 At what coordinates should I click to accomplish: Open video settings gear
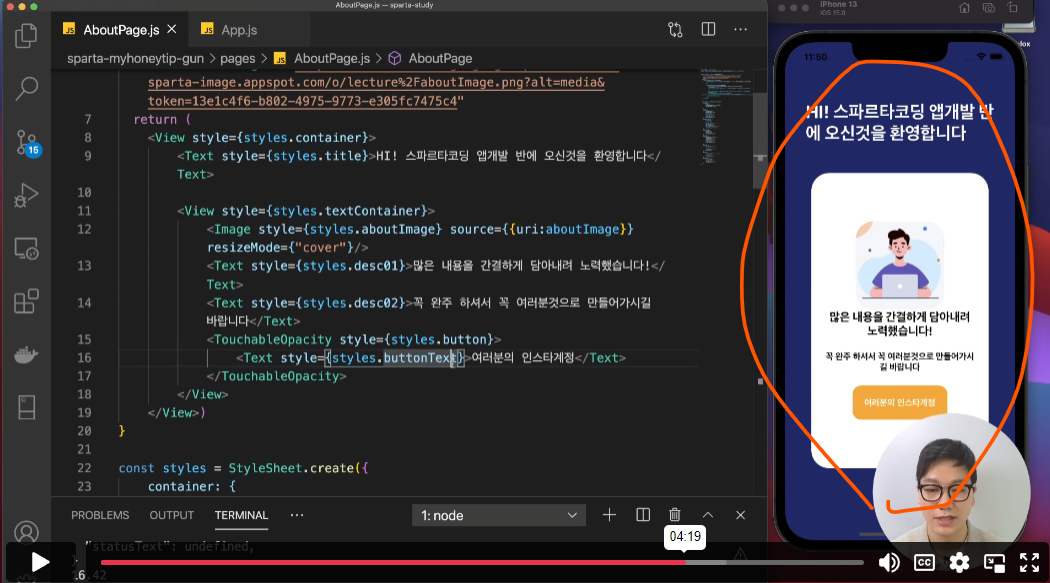[x=959, y=562]
